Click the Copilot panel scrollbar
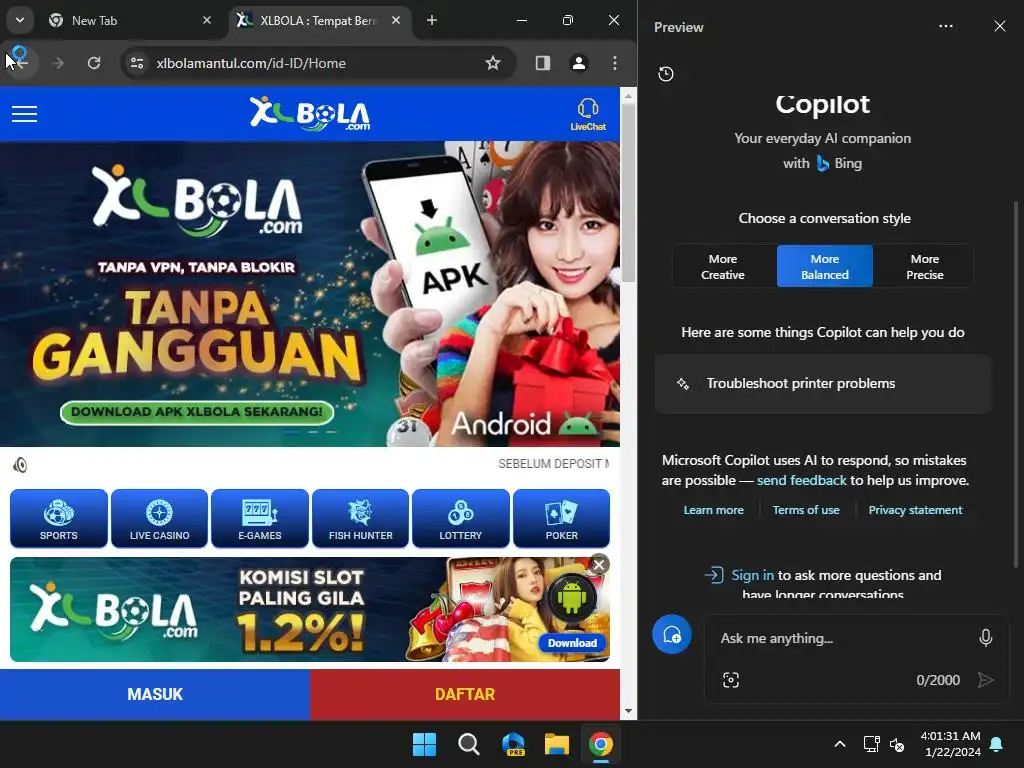Screen dimensions: 1024x768 coord(1016,385)
